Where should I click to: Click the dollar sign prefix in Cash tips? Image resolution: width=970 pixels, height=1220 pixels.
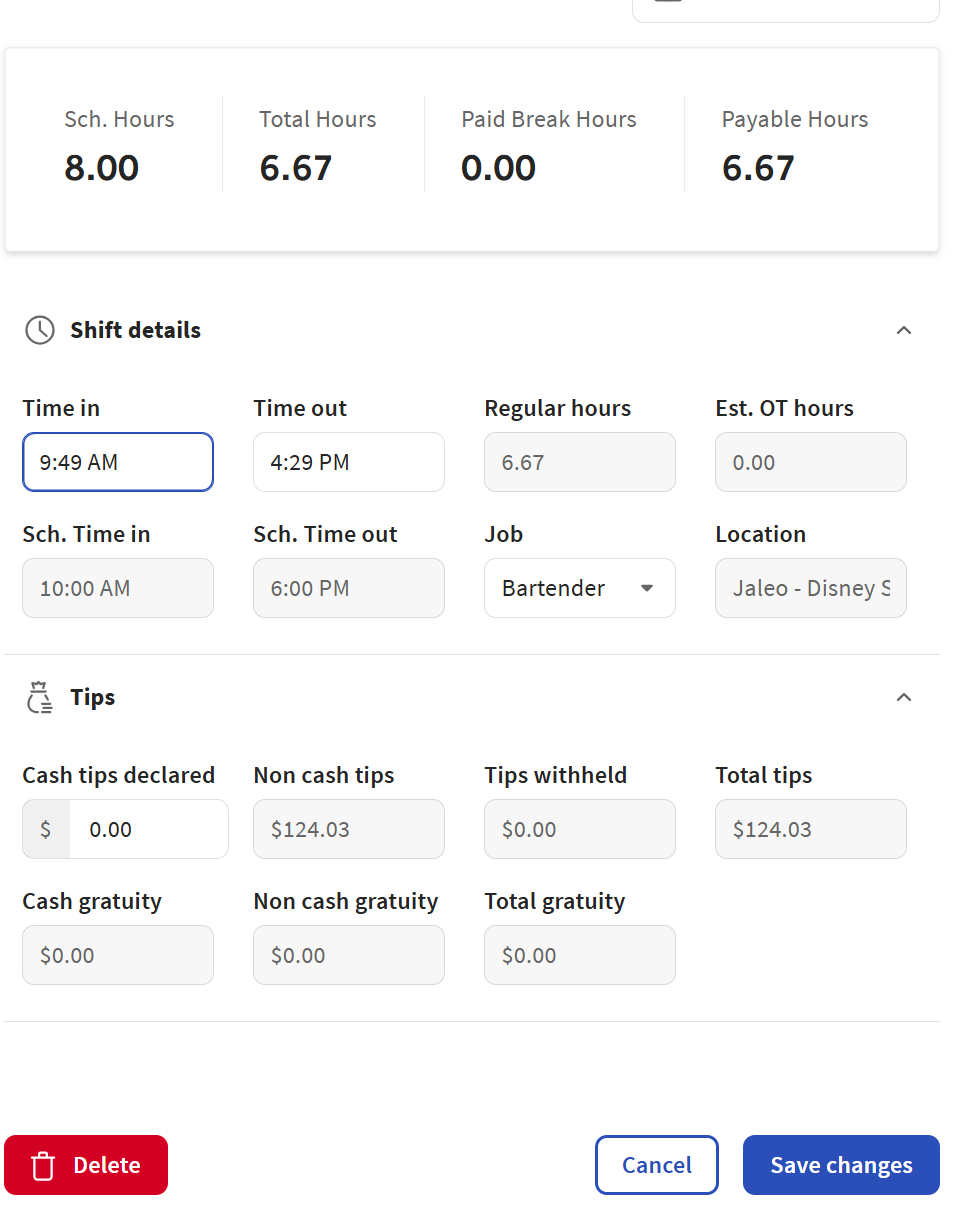point(46,829)
